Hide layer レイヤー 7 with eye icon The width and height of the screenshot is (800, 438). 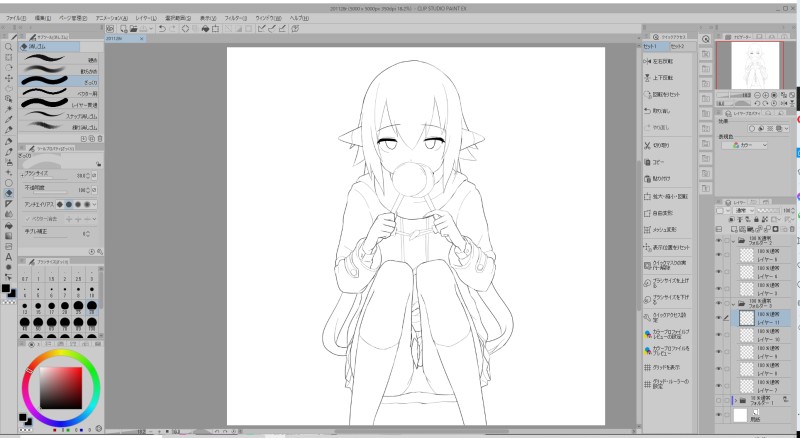pyautogui.click(x=719, y=386)
